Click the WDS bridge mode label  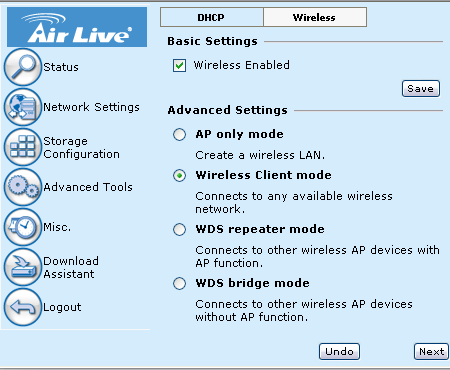coord(253,283)
